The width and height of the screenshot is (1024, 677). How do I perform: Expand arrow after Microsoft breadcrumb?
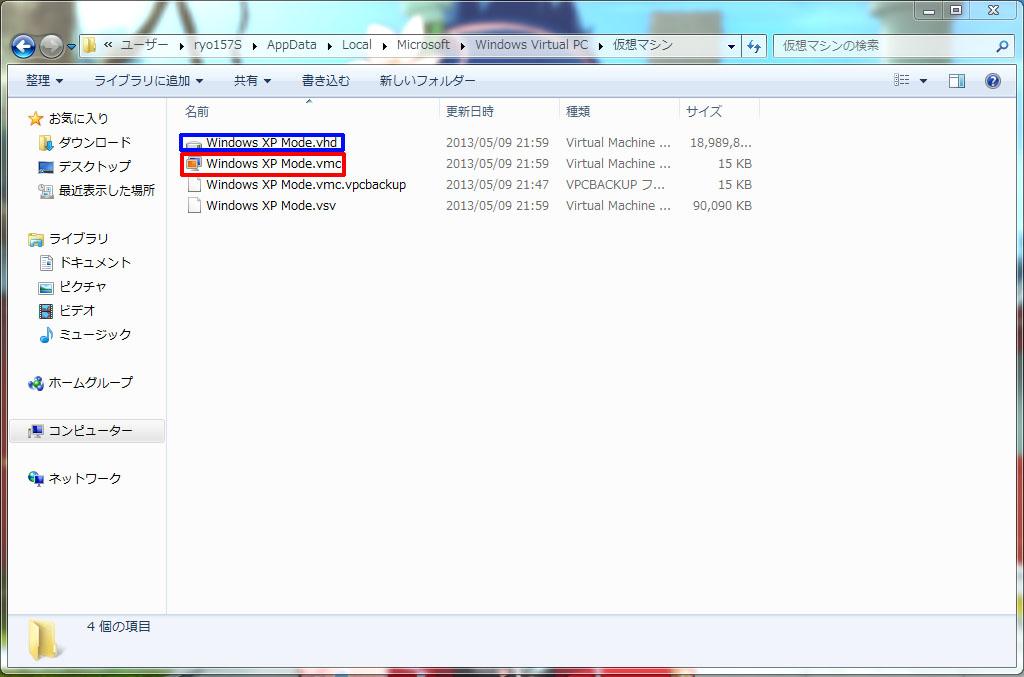[462, 46]
